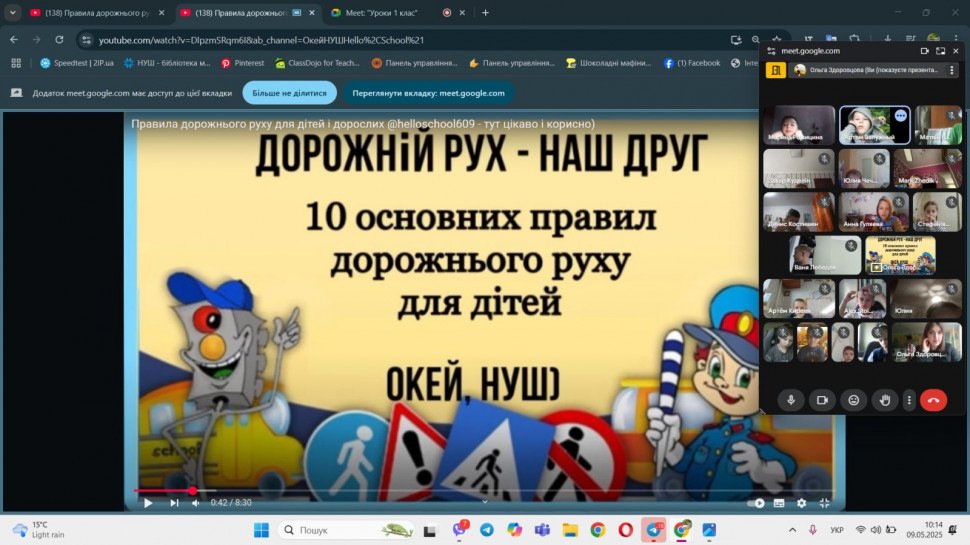Exit fullscreen in the YouTube player

coord(825,503)
